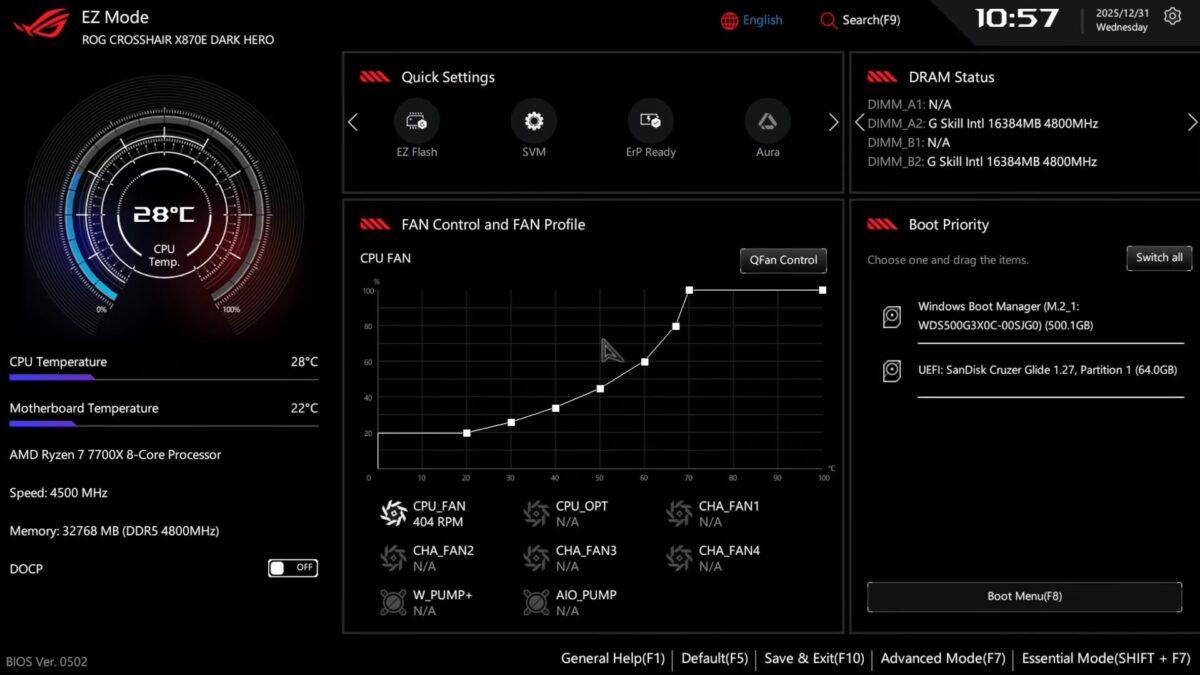Screen dimensions: 1200x675
Task: Select the SVM quick setting icon
Action: [x=533, y=122]
